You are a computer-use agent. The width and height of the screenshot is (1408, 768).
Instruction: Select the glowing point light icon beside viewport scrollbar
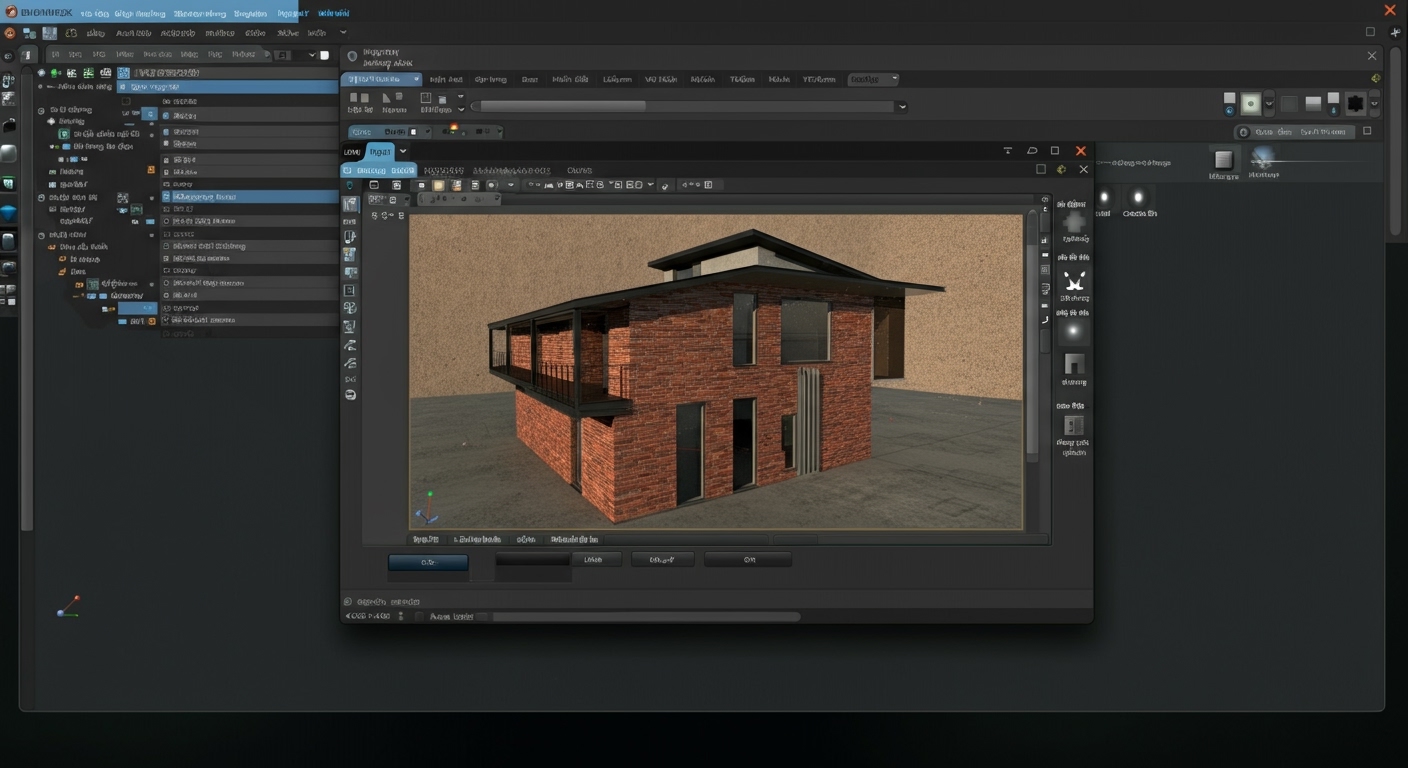click(1073, 331)
